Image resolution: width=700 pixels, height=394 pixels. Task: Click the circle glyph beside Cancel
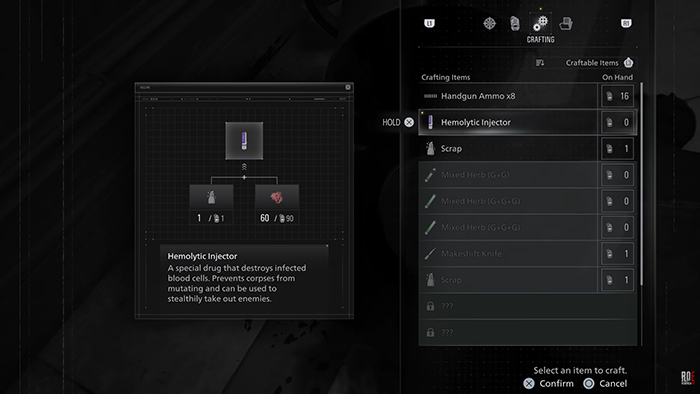589,383
